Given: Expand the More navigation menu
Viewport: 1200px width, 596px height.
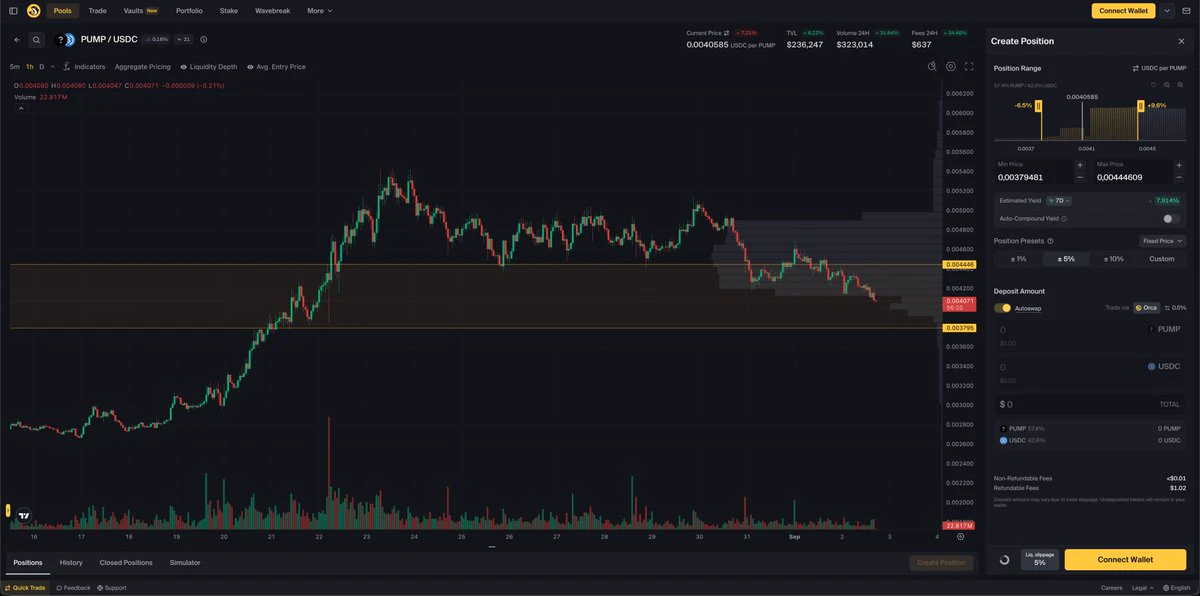Looking at the screenshot, I should tap(320, 11).
